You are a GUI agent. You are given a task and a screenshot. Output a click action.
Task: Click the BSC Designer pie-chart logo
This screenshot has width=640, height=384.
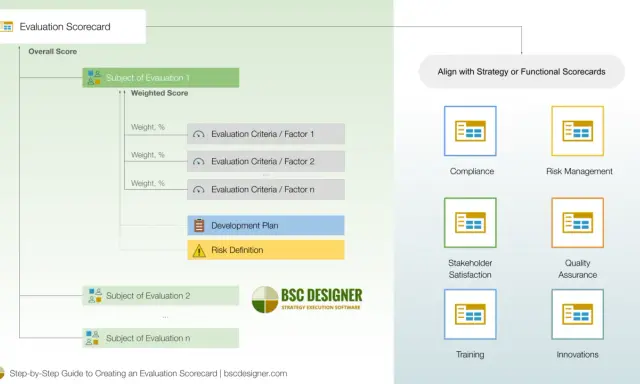[x=265, y=300]
